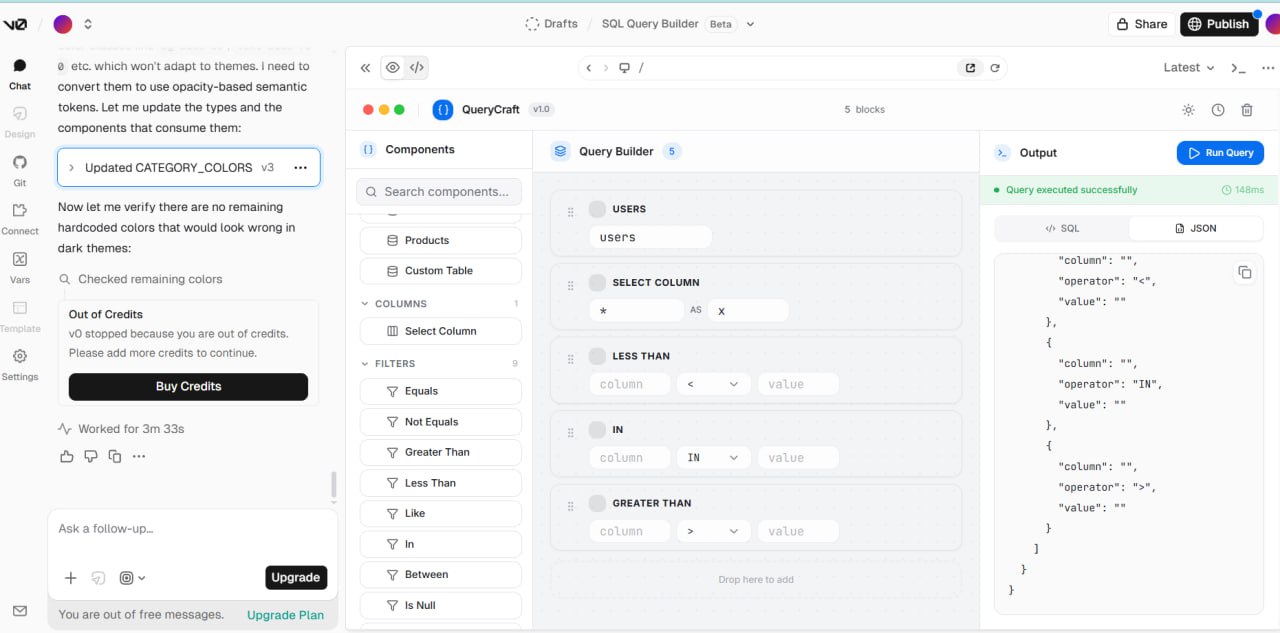Screen dimensions: 1280x633
Task: Give thumbs down to the response
Action: point(91,456)
